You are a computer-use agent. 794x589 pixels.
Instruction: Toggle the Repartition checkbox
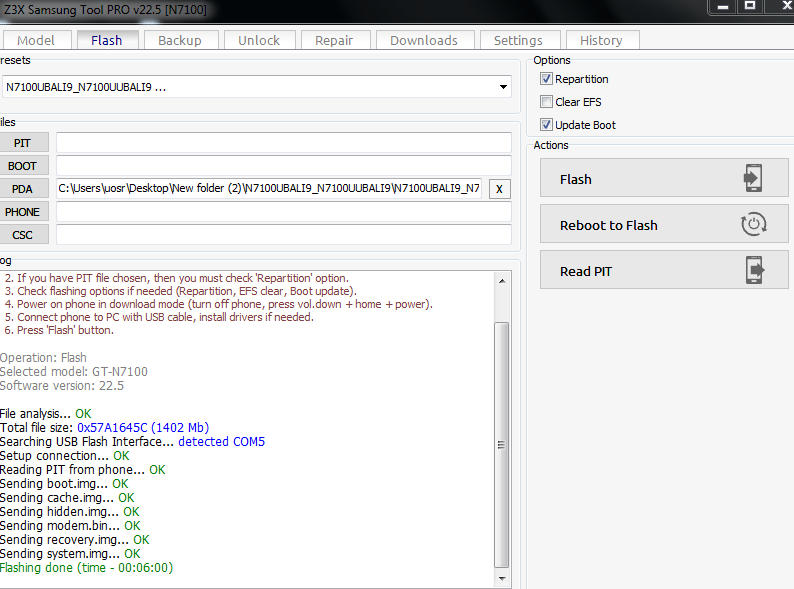click(546, 78)
